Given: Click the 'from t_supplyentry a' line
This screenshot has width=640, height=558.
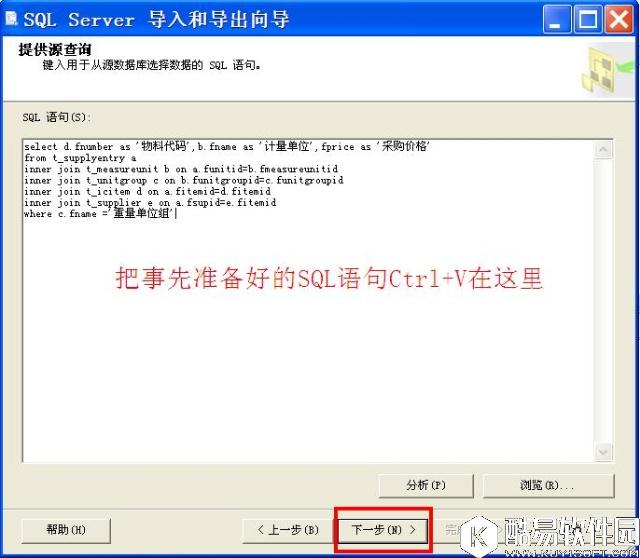Looking at the screenshot, I should 80,158.
